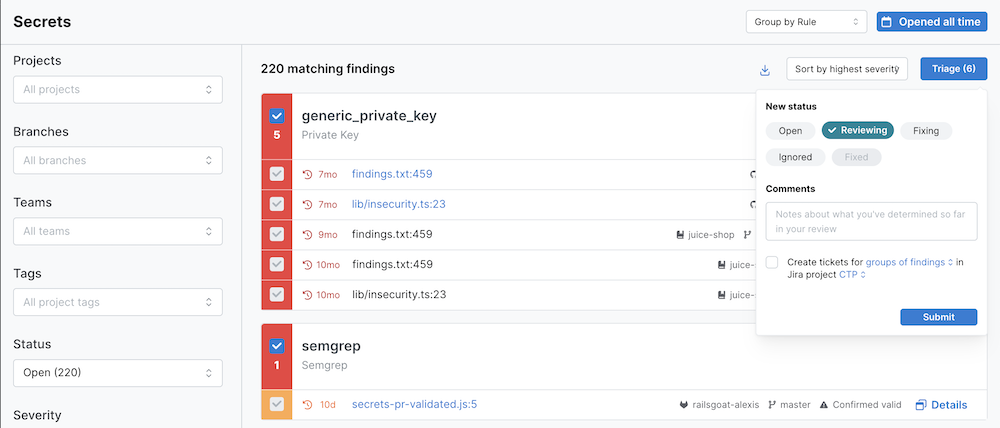The height and width of the screenshot is (428, 1000).
Task: Open the Sort by highest severity dropdown
Action: pos(846,69)
